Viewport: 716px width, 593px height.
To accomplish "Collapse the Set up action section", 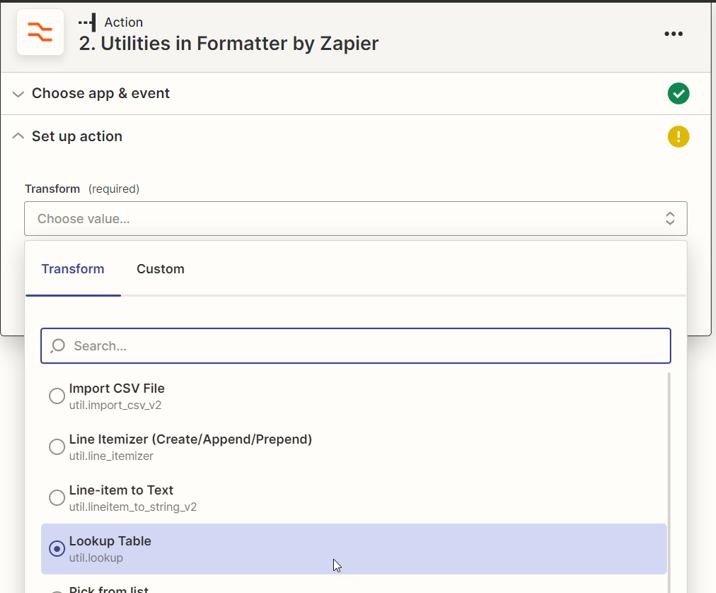I will click(x=18, y=137).
